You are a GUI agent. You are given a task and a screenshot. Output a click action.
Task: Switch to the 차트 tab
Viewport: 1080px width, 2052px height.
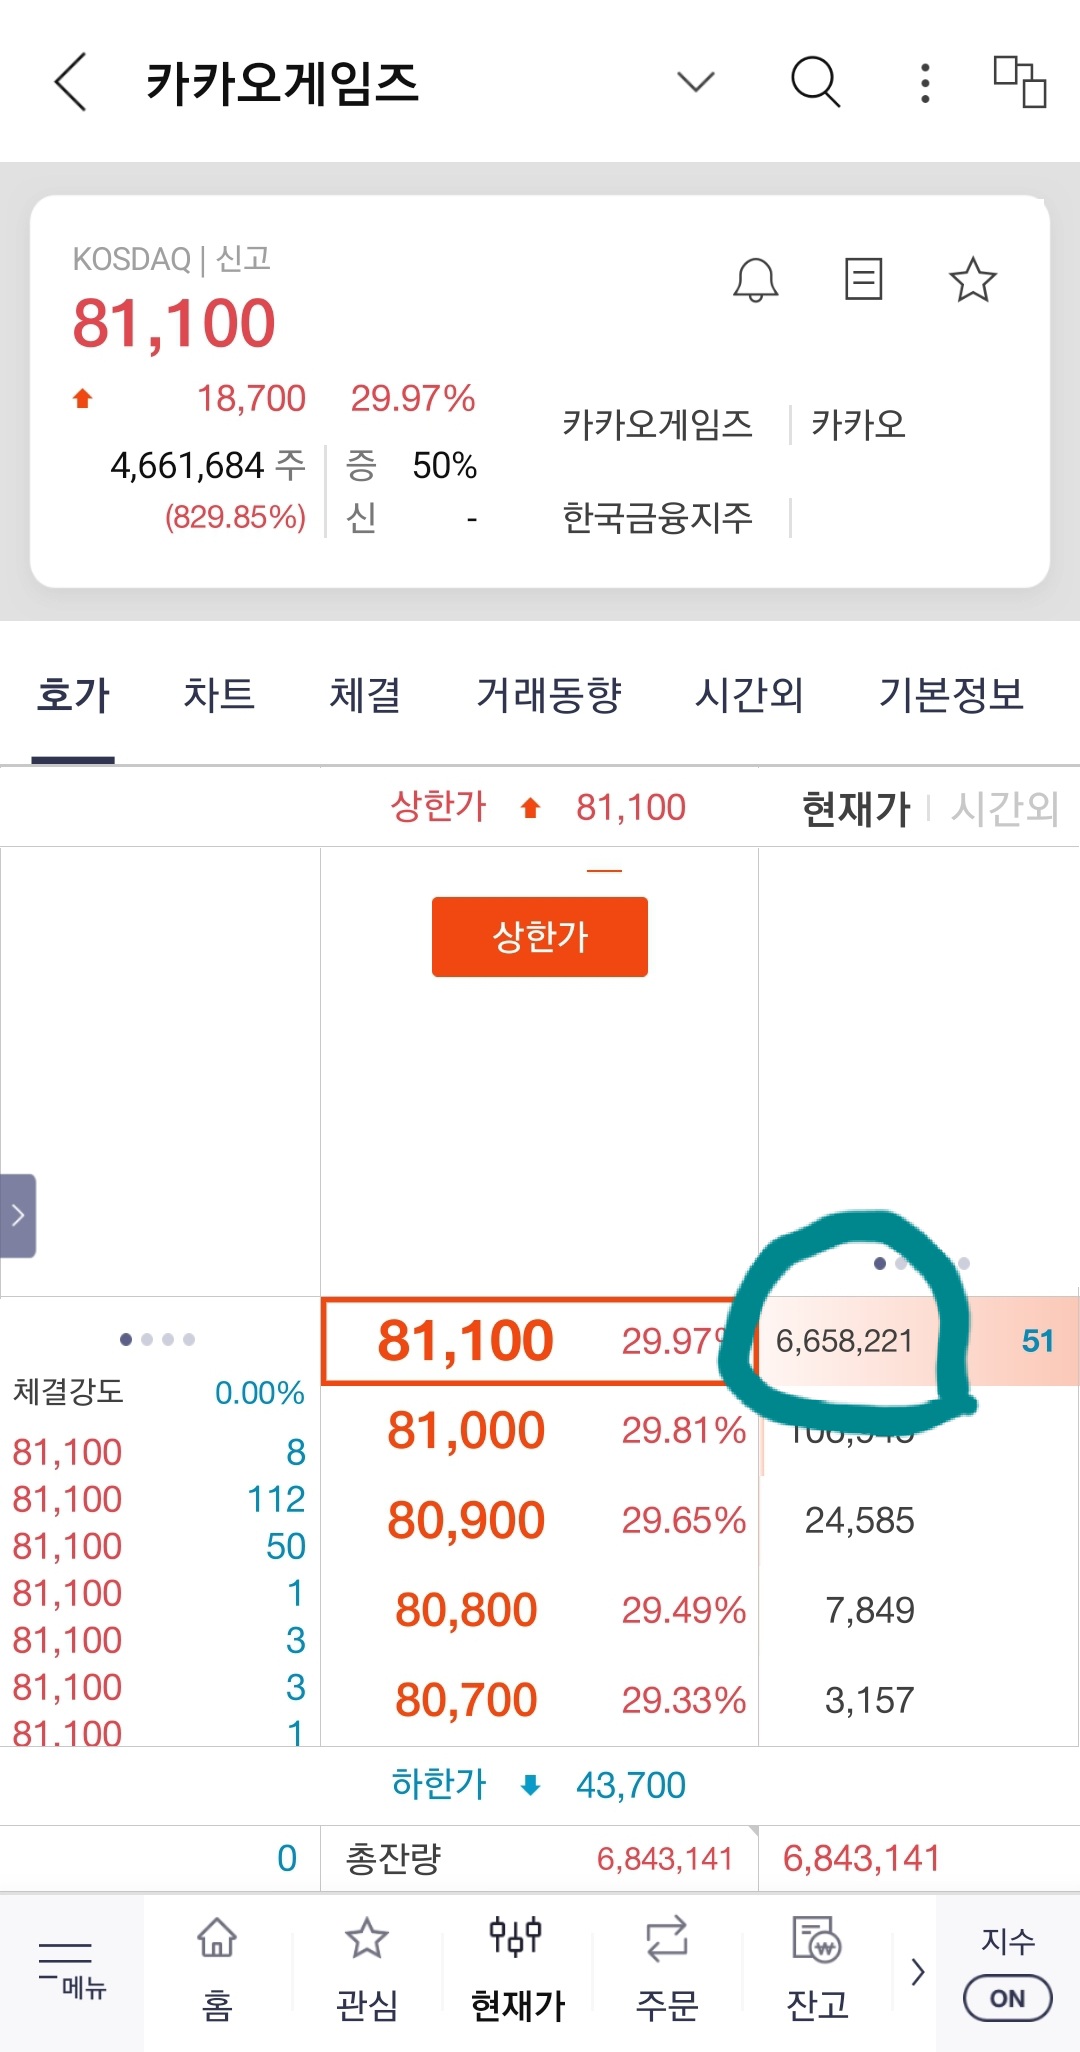pos(219,695)
